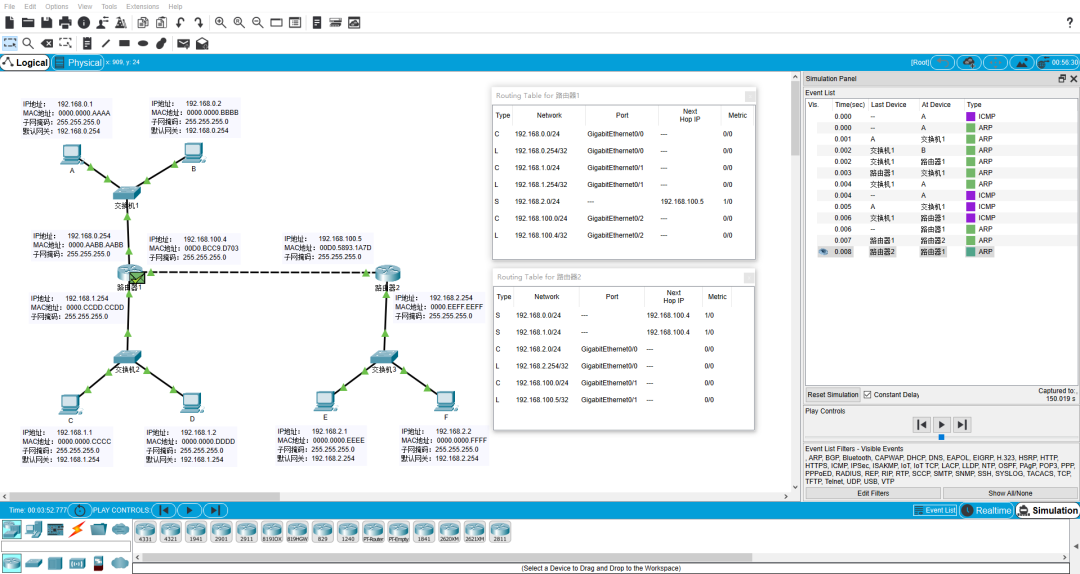
Task: Choose the Delete tool in toolbar
Action: [47, 43]
